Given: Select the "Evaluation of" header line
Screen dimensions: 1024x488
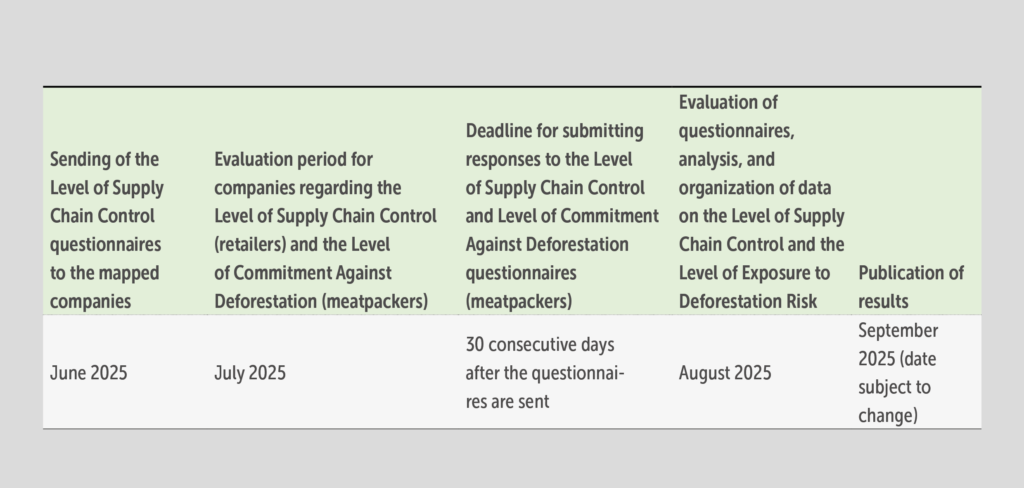Looking at the screenshot, I should coord(728,102).
